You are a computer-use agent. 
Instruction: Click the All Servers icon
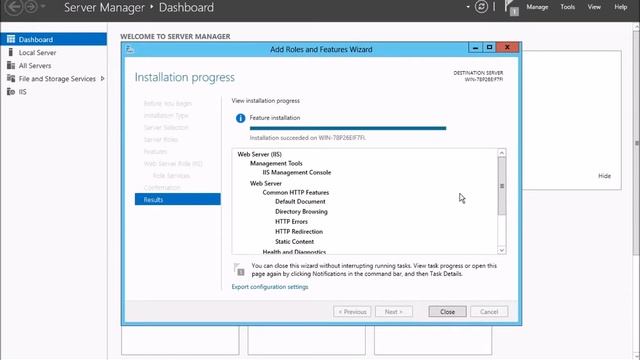pos(11,65)
